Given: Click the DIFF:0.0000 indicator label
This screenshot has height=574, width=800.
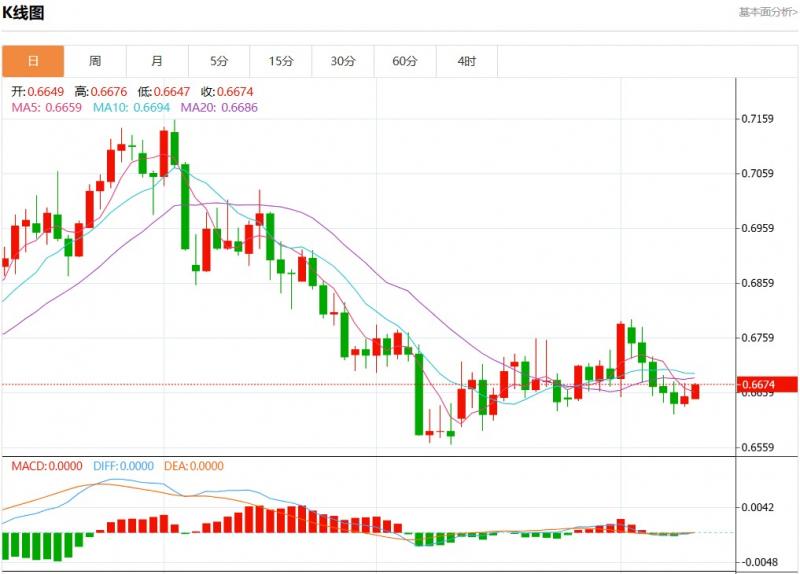Looking at the screenshot, I should click(123, 466).
